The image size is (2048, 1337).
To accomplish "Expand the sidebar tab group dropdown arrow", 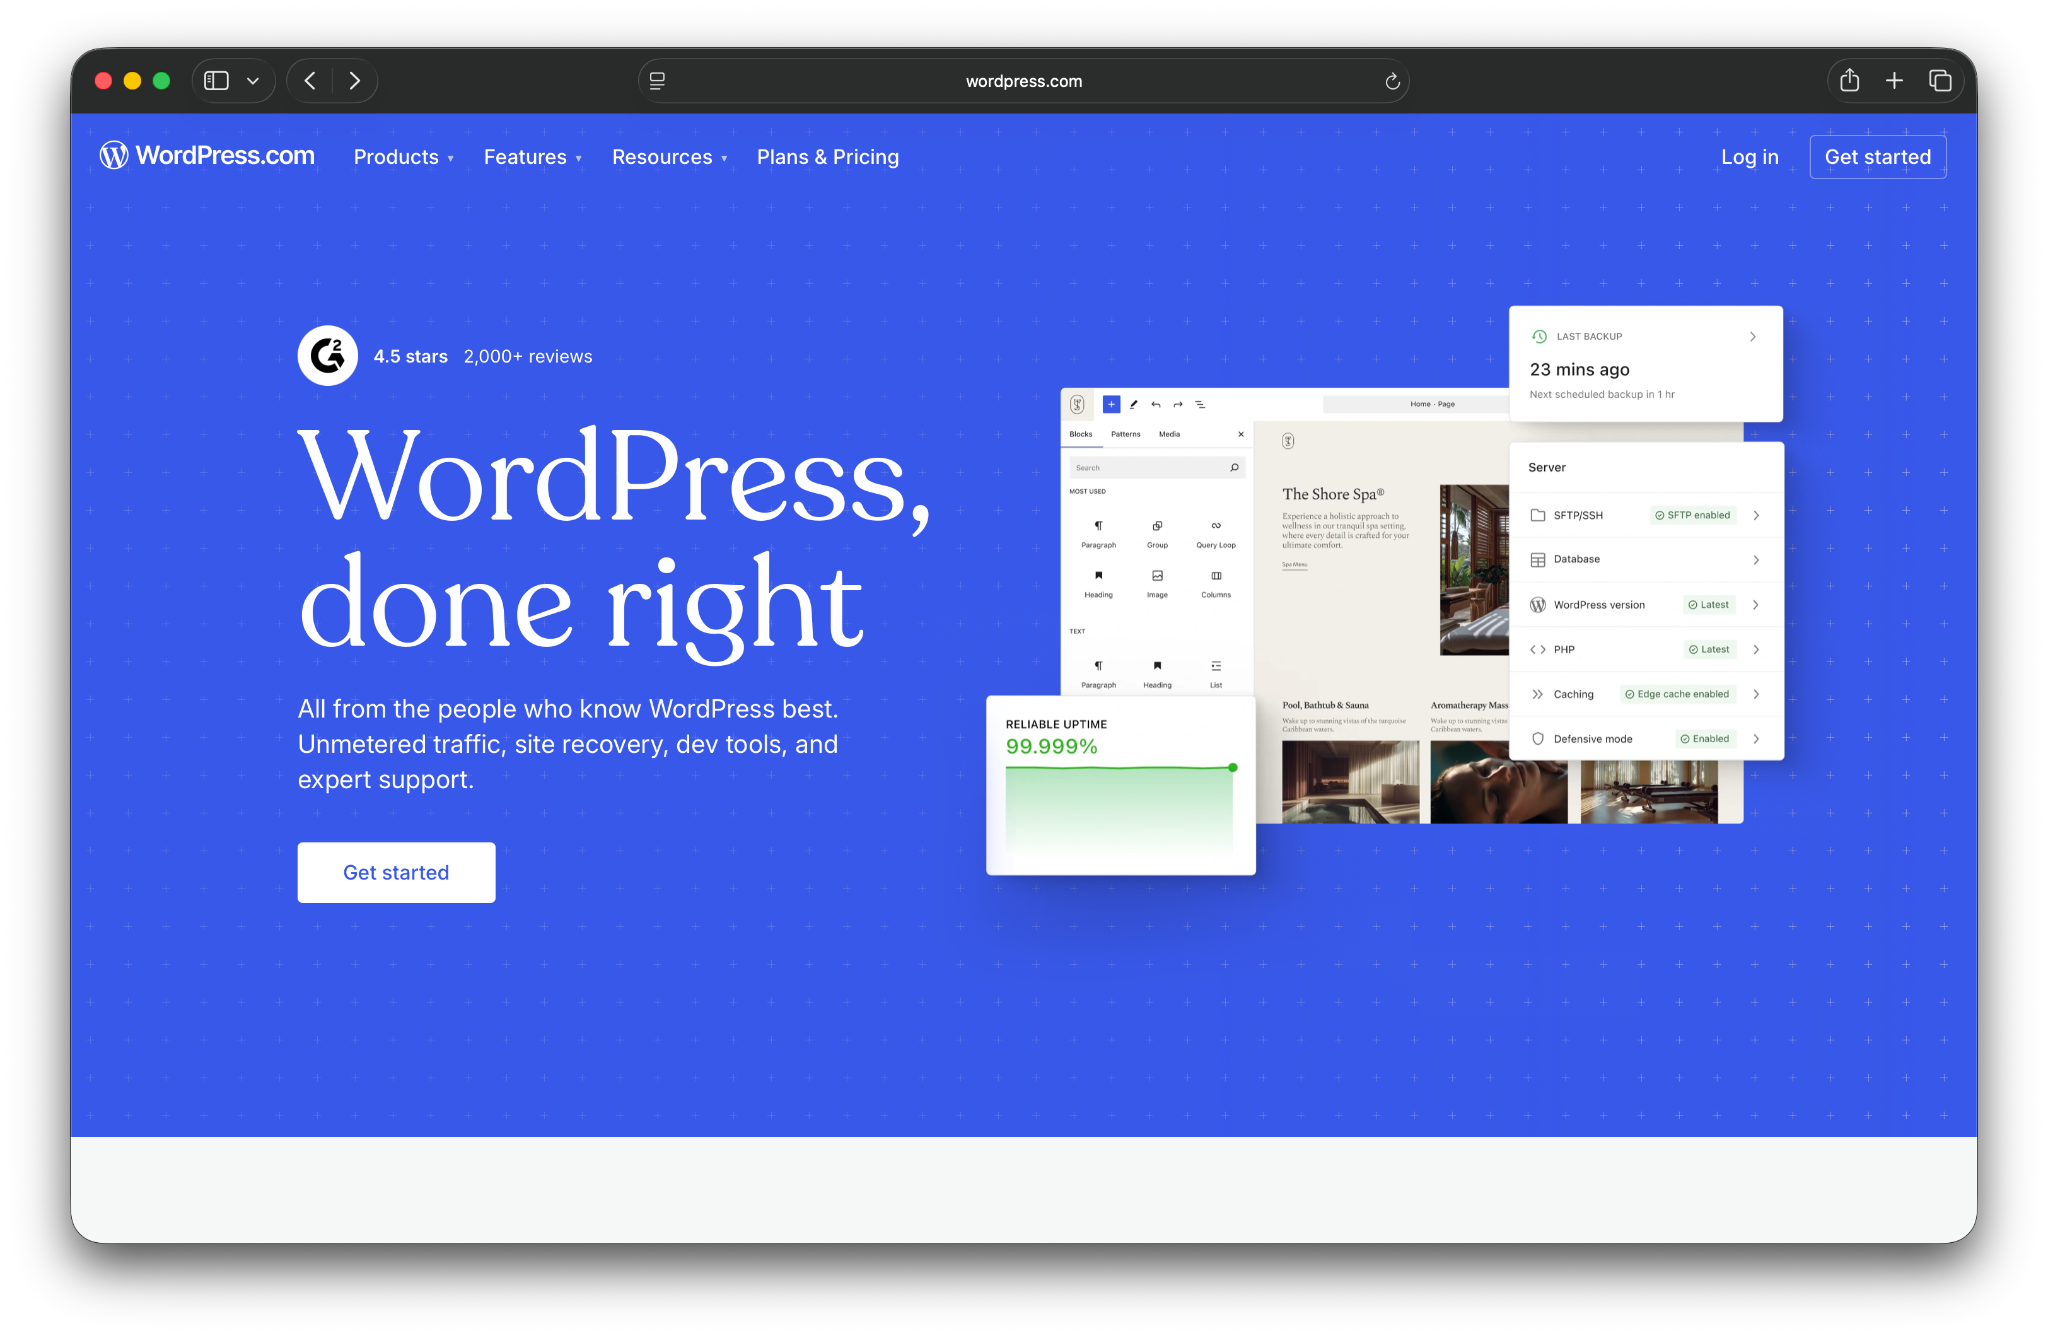I will (x=253, y=81).
